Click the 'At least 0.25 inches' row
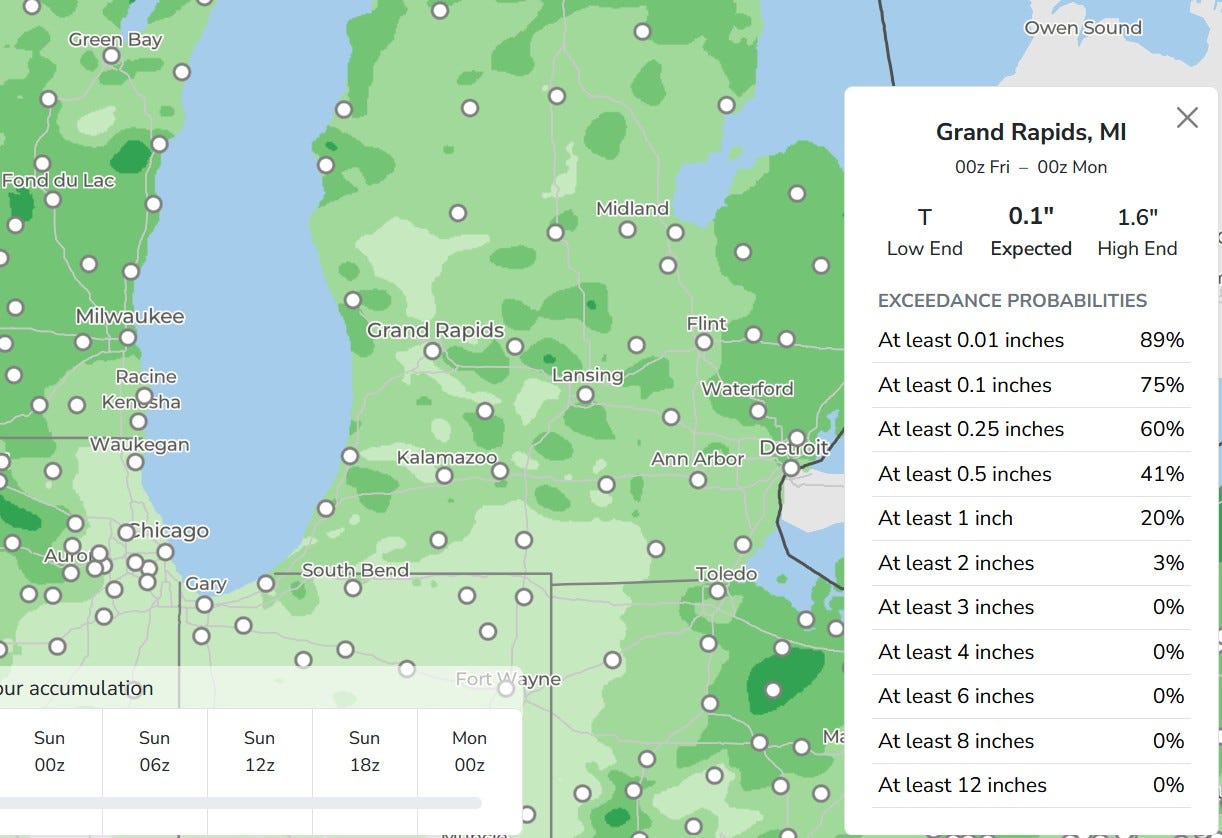 click(1031, 429)
